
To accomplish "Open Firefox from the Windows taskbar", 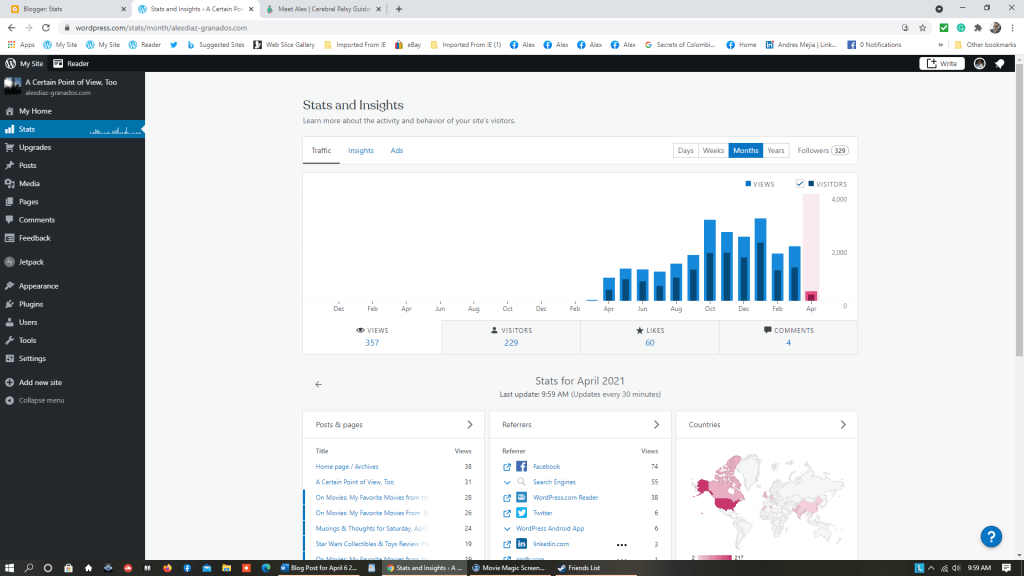I will (167, 568).
